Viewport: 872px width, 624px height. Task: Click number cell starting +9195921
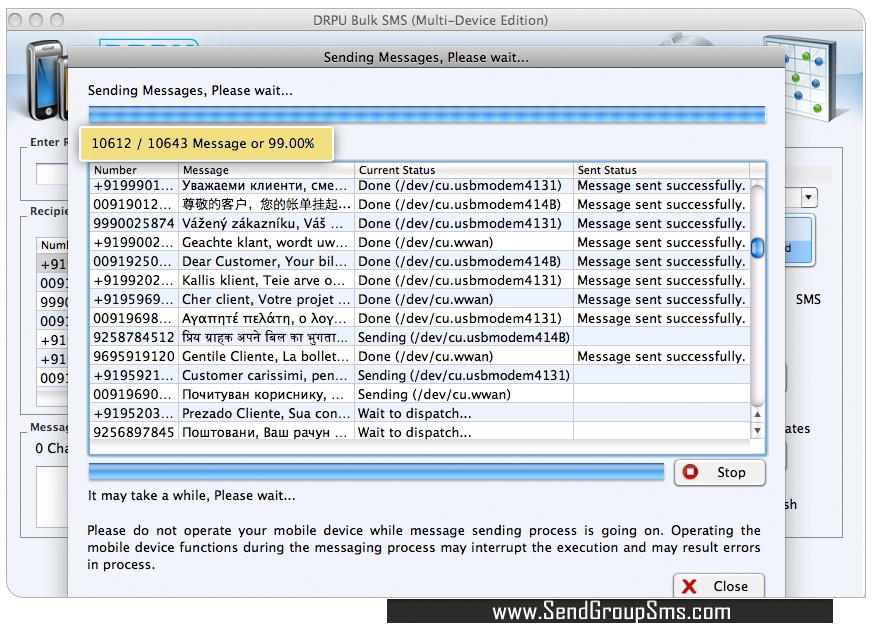[134, 375]
